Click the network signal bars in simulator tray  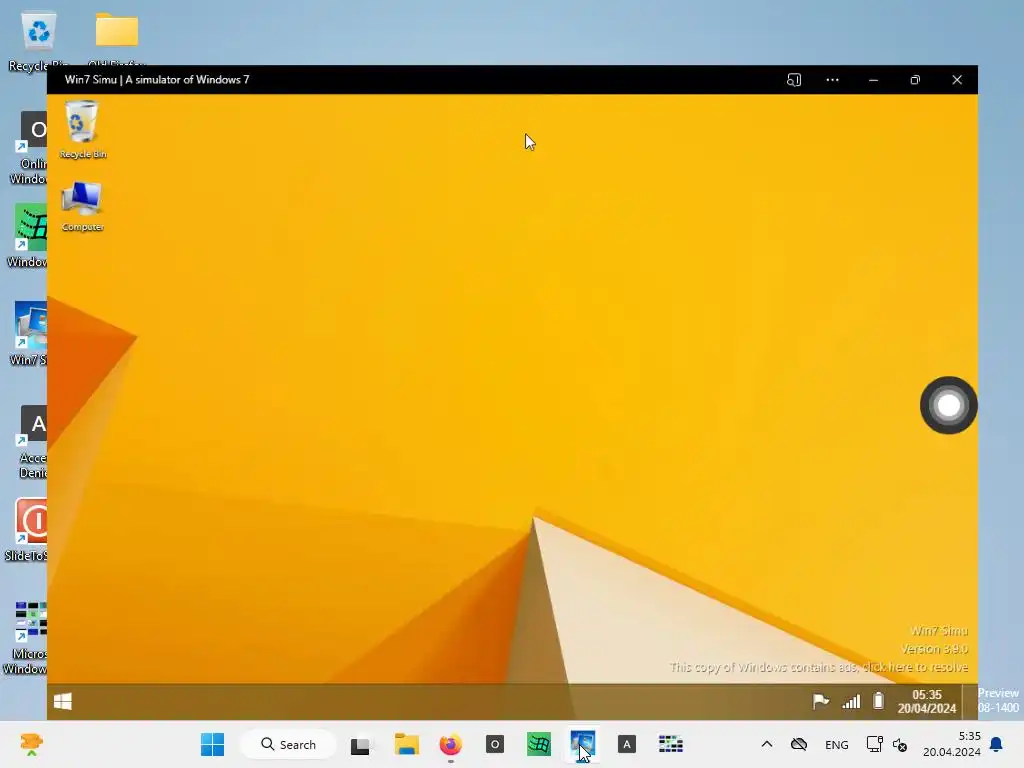(851, 701)
